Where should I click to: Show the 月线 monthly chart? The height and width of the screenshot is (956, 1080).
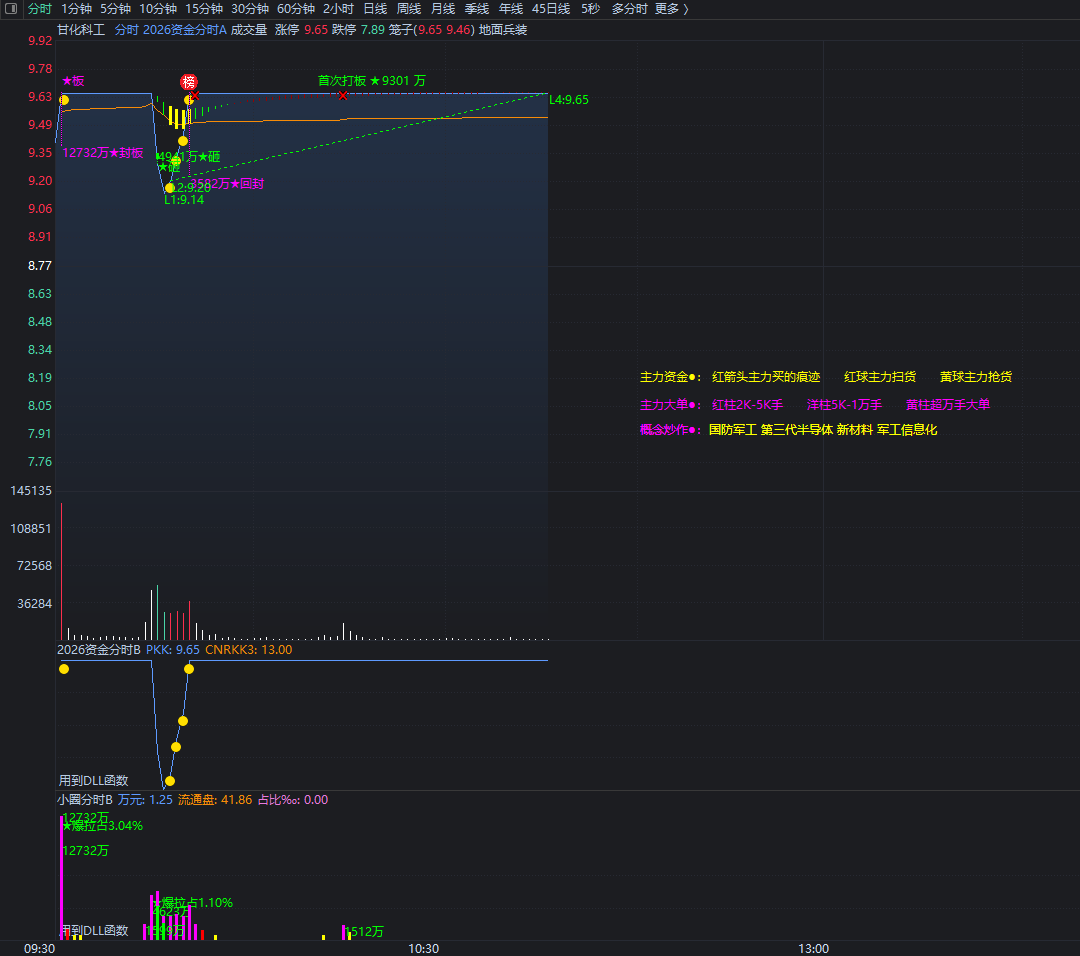click(443, 9)
